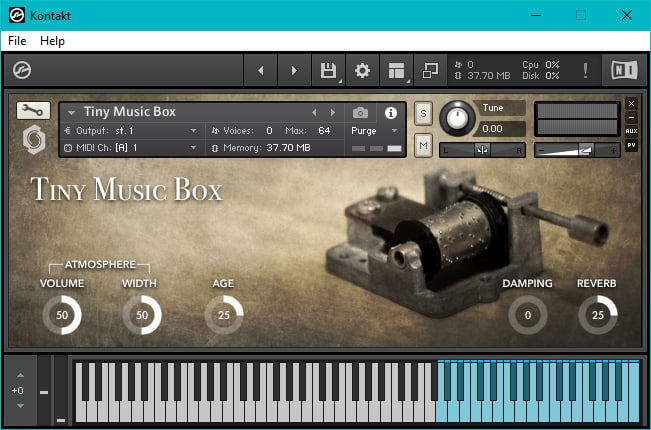Go to next instrument with the right toolbar arrow
This screenshot has width=651, height=430.
[x=294, y=71]
